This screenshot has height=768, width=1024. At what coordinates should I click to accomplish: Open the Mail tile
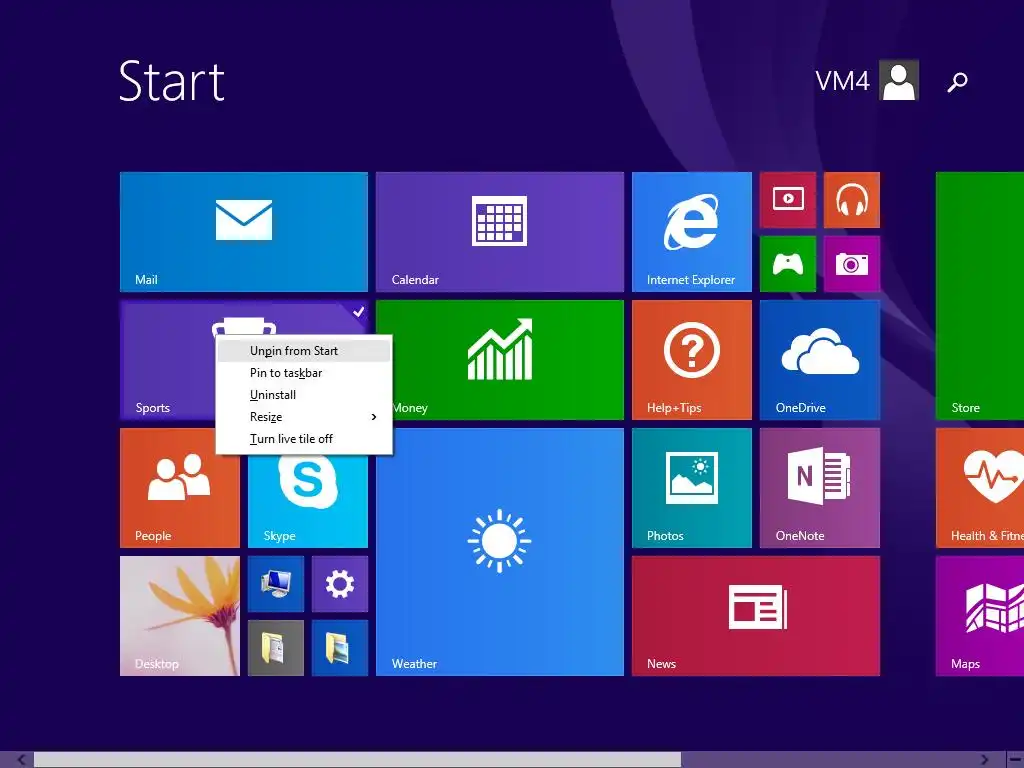pyautogui.click(x=244, y=232)
